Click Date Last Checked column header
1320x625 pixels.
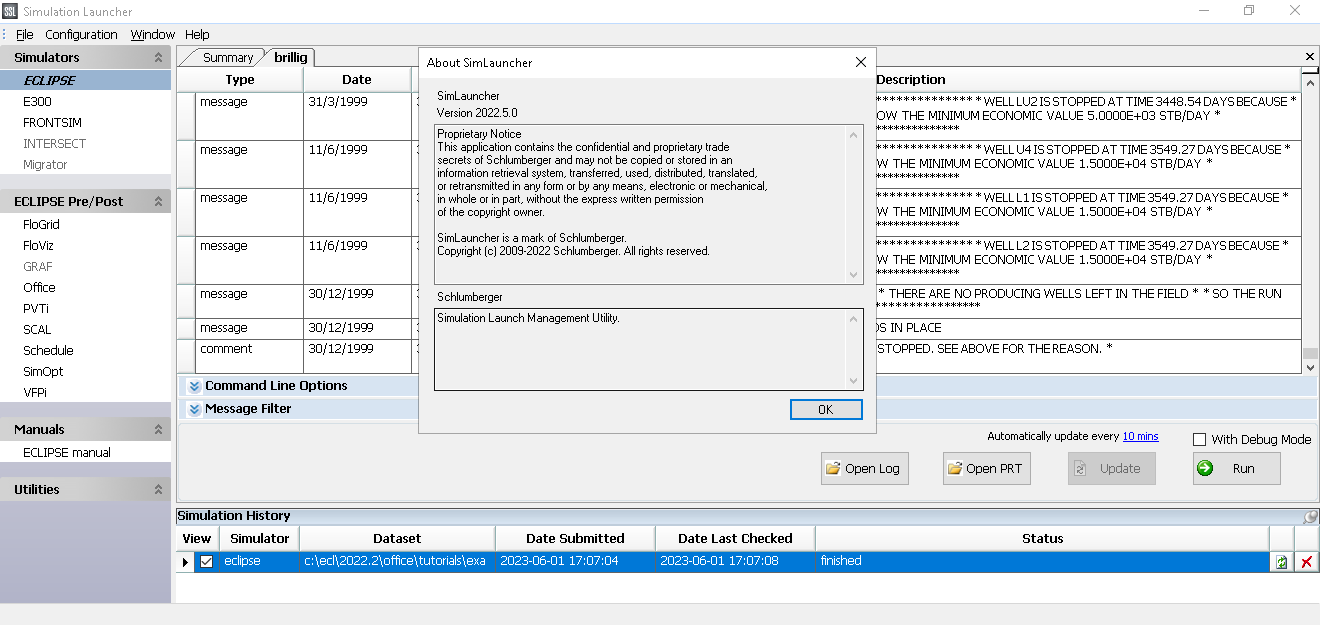tap(735, 538)
